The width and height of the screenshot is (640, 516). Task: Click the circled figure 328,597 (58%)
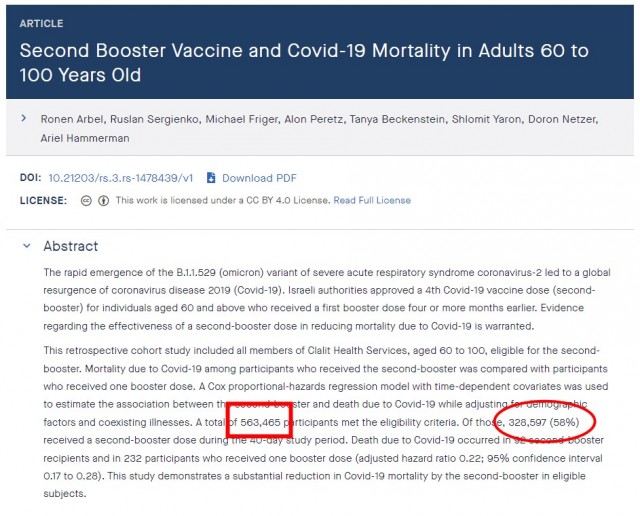coord(544,422)
